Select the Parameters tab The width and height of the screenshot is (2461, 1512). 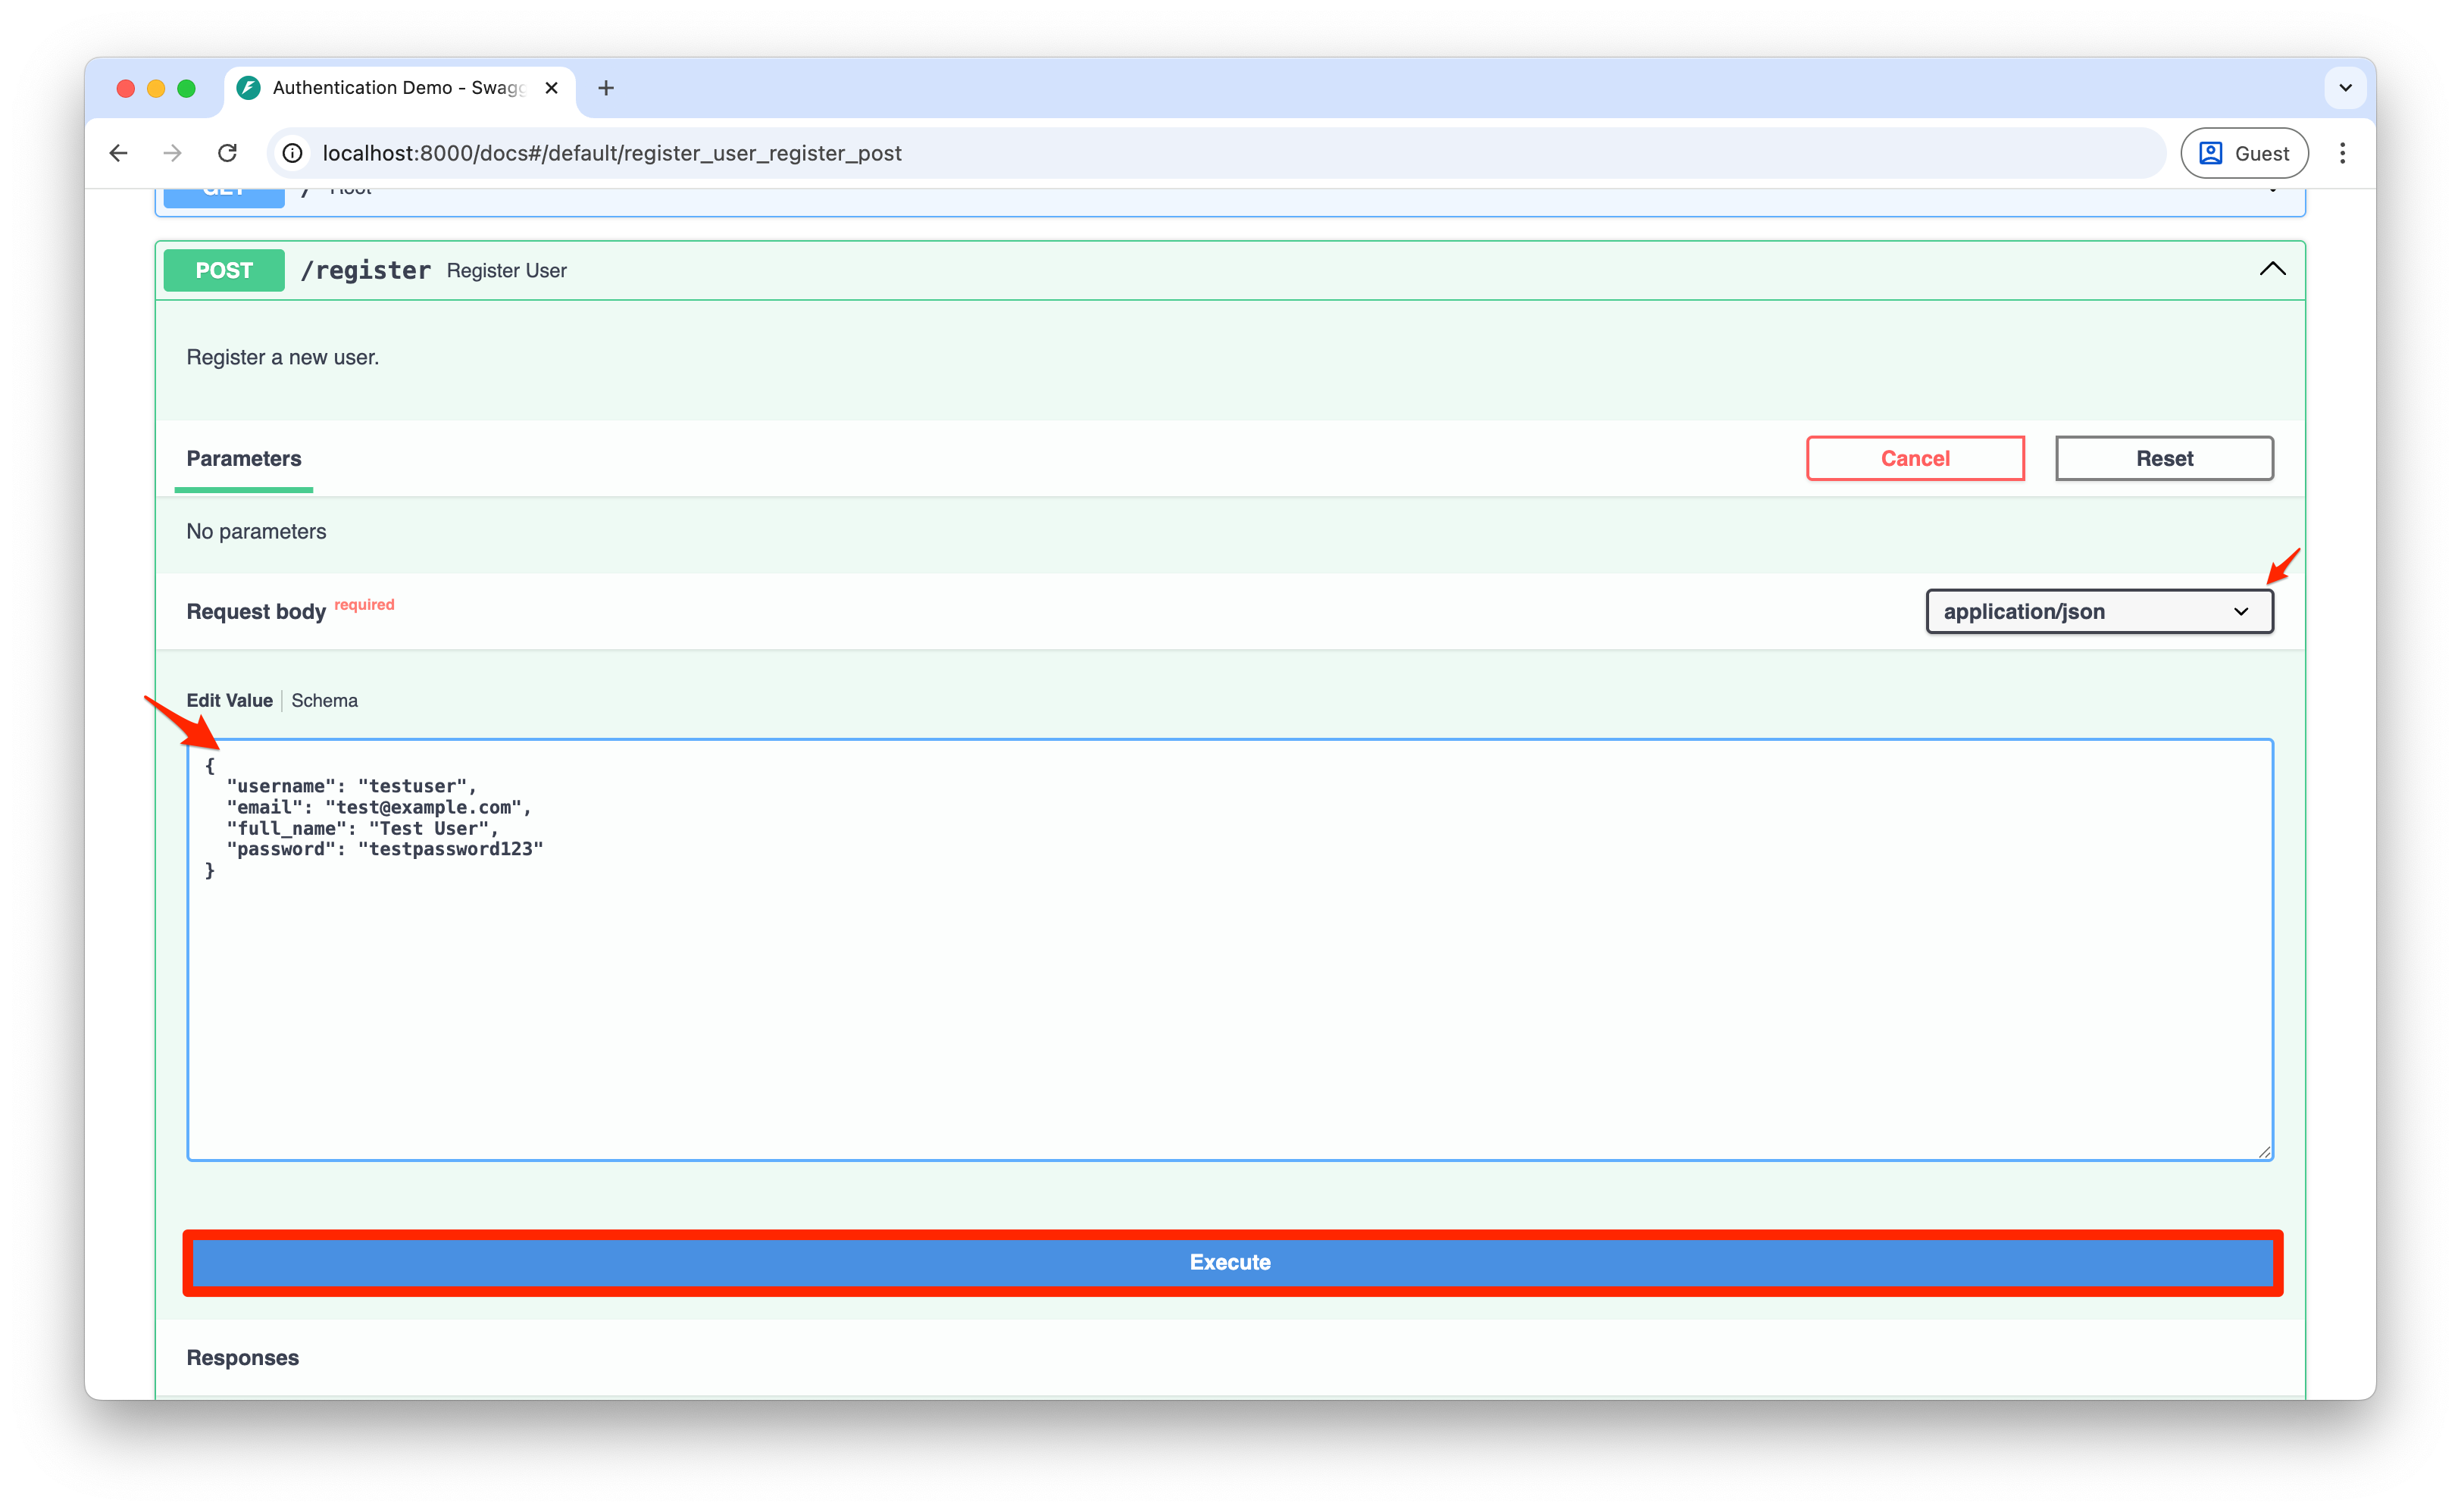(243, 458)
